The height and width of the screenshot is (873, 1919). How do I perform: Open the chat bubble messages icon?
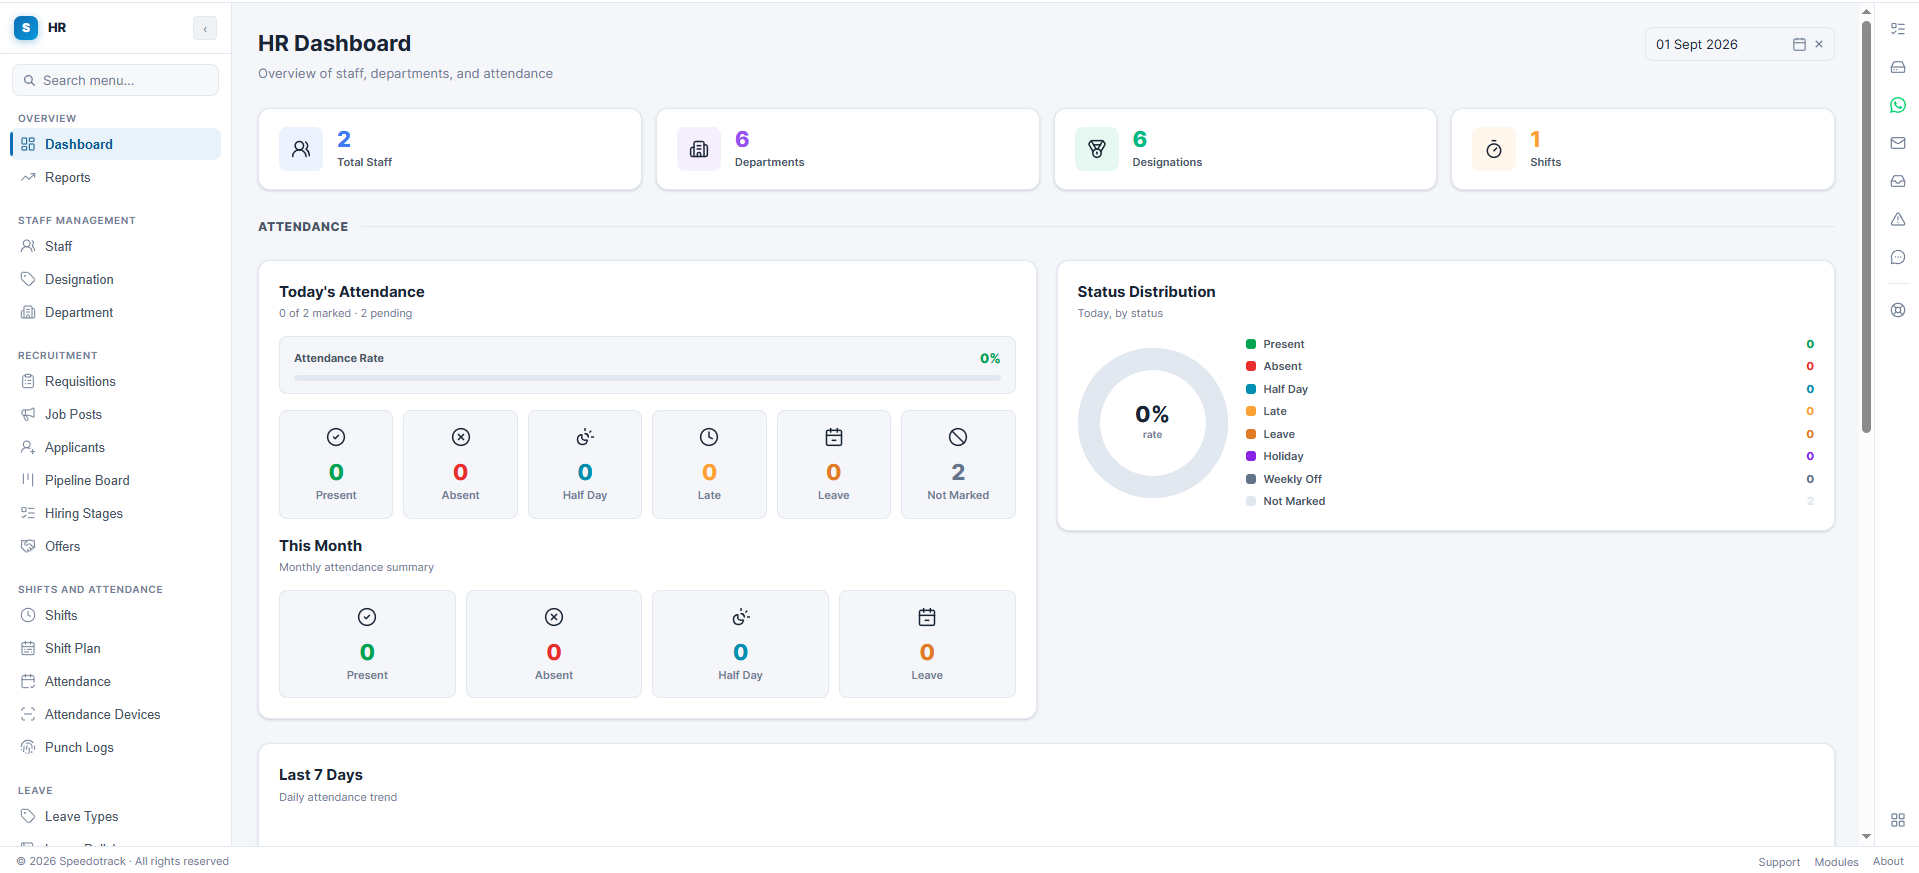(x=1897, y=257)
